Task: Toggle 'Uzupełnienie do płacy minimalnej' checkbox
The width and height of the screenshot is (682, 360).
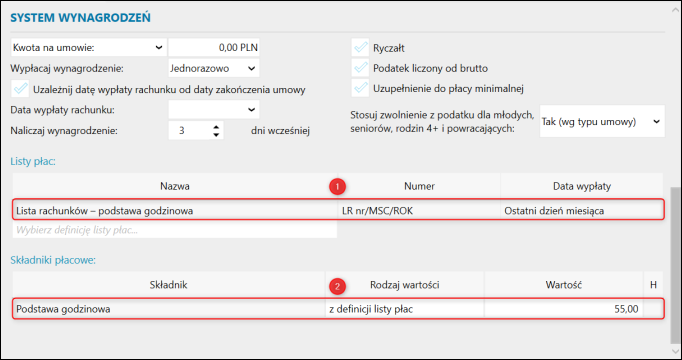Action: point(360,89)
